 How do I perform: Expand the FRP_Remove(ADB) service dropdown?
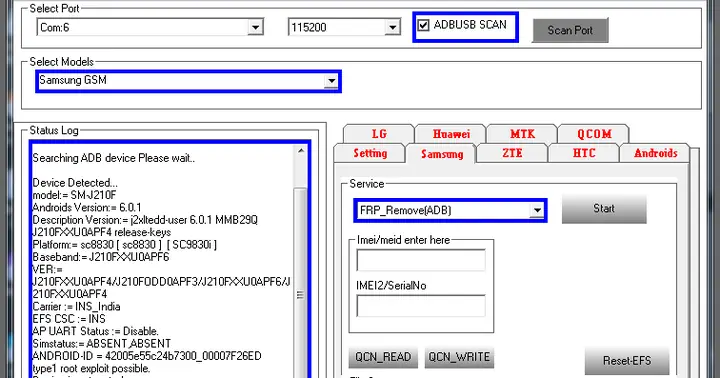pos(536,210)
